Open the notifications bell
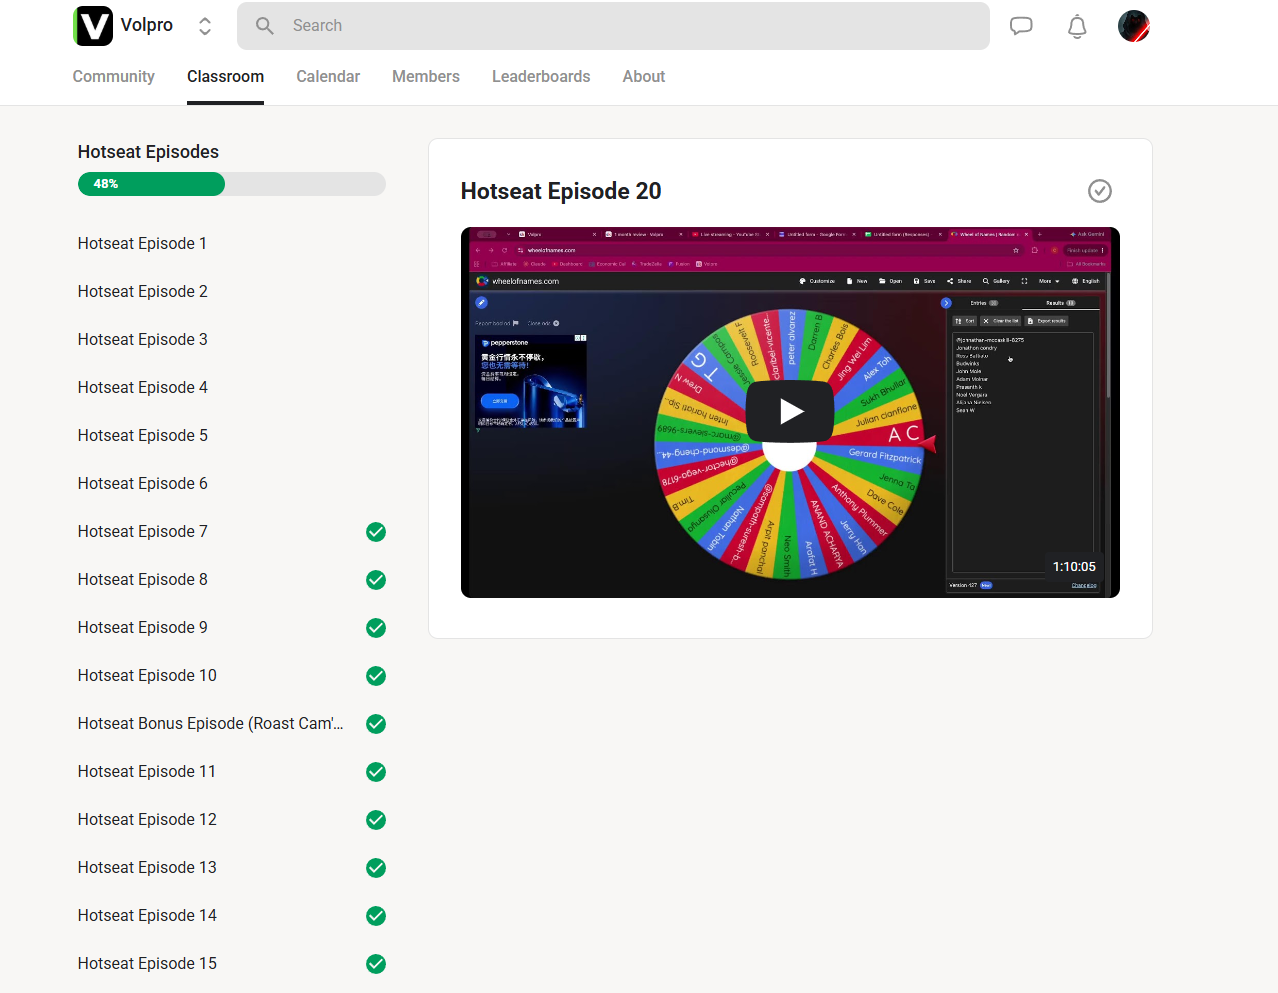The image size is (1278, 993). [x=1077, y=27]
